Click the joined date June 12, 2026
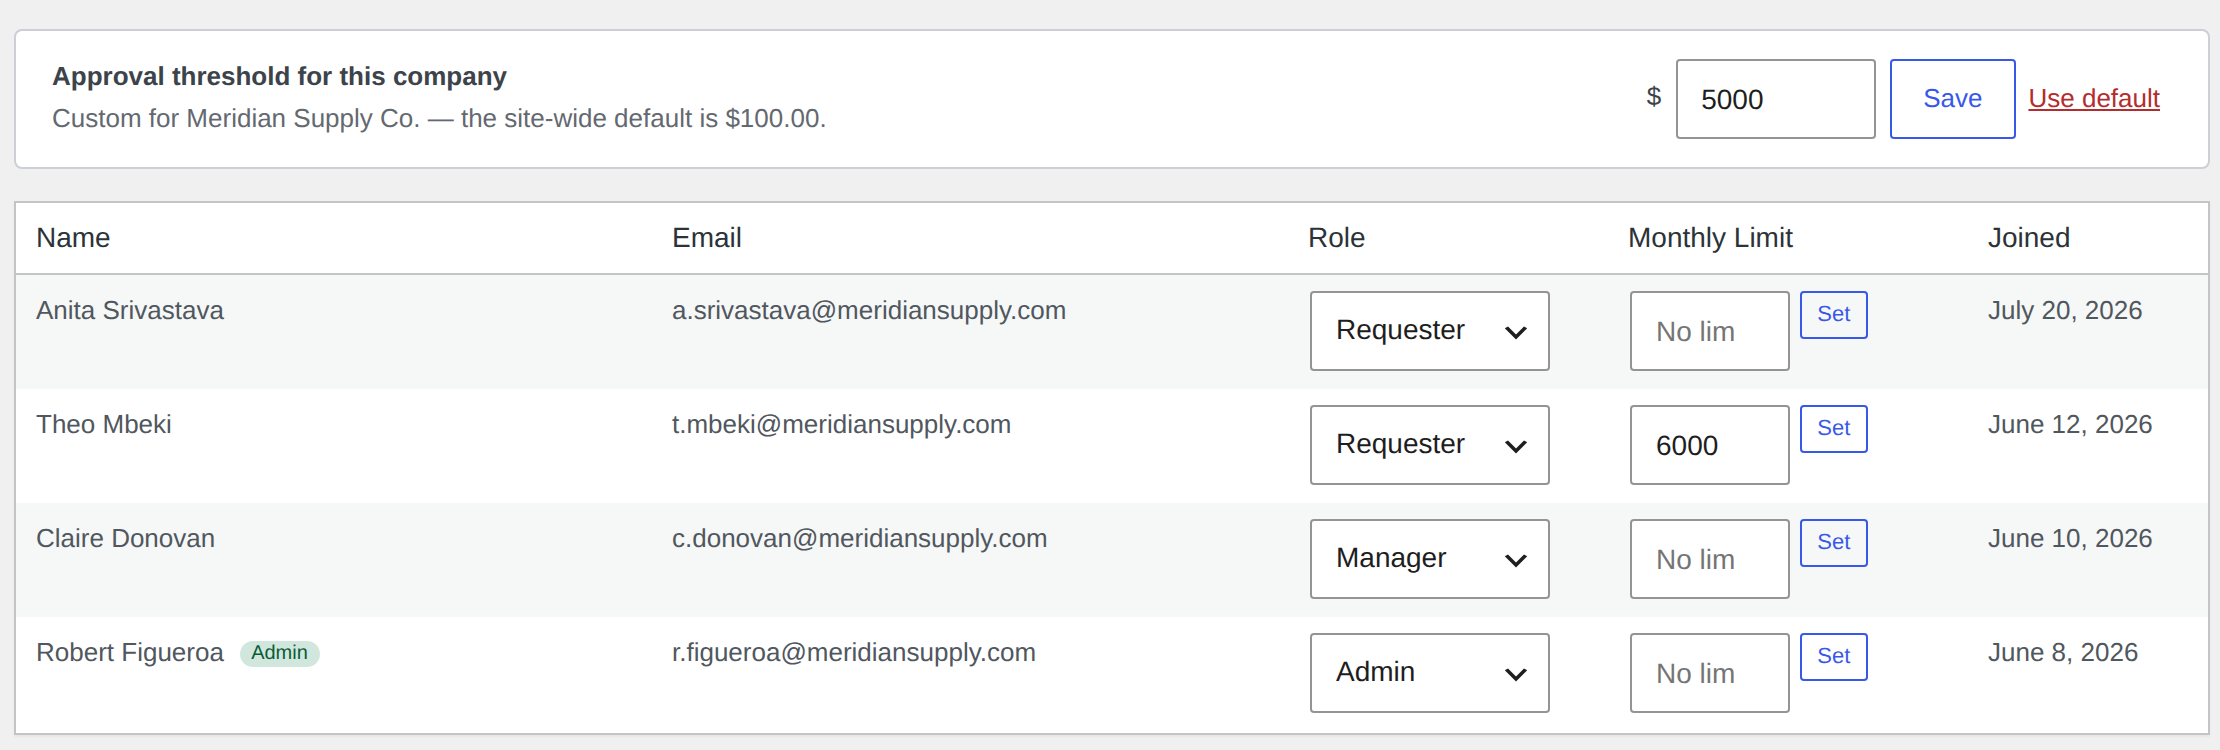The width and height of the screenshot is (2220, 750). click(x=2070, y=425)
